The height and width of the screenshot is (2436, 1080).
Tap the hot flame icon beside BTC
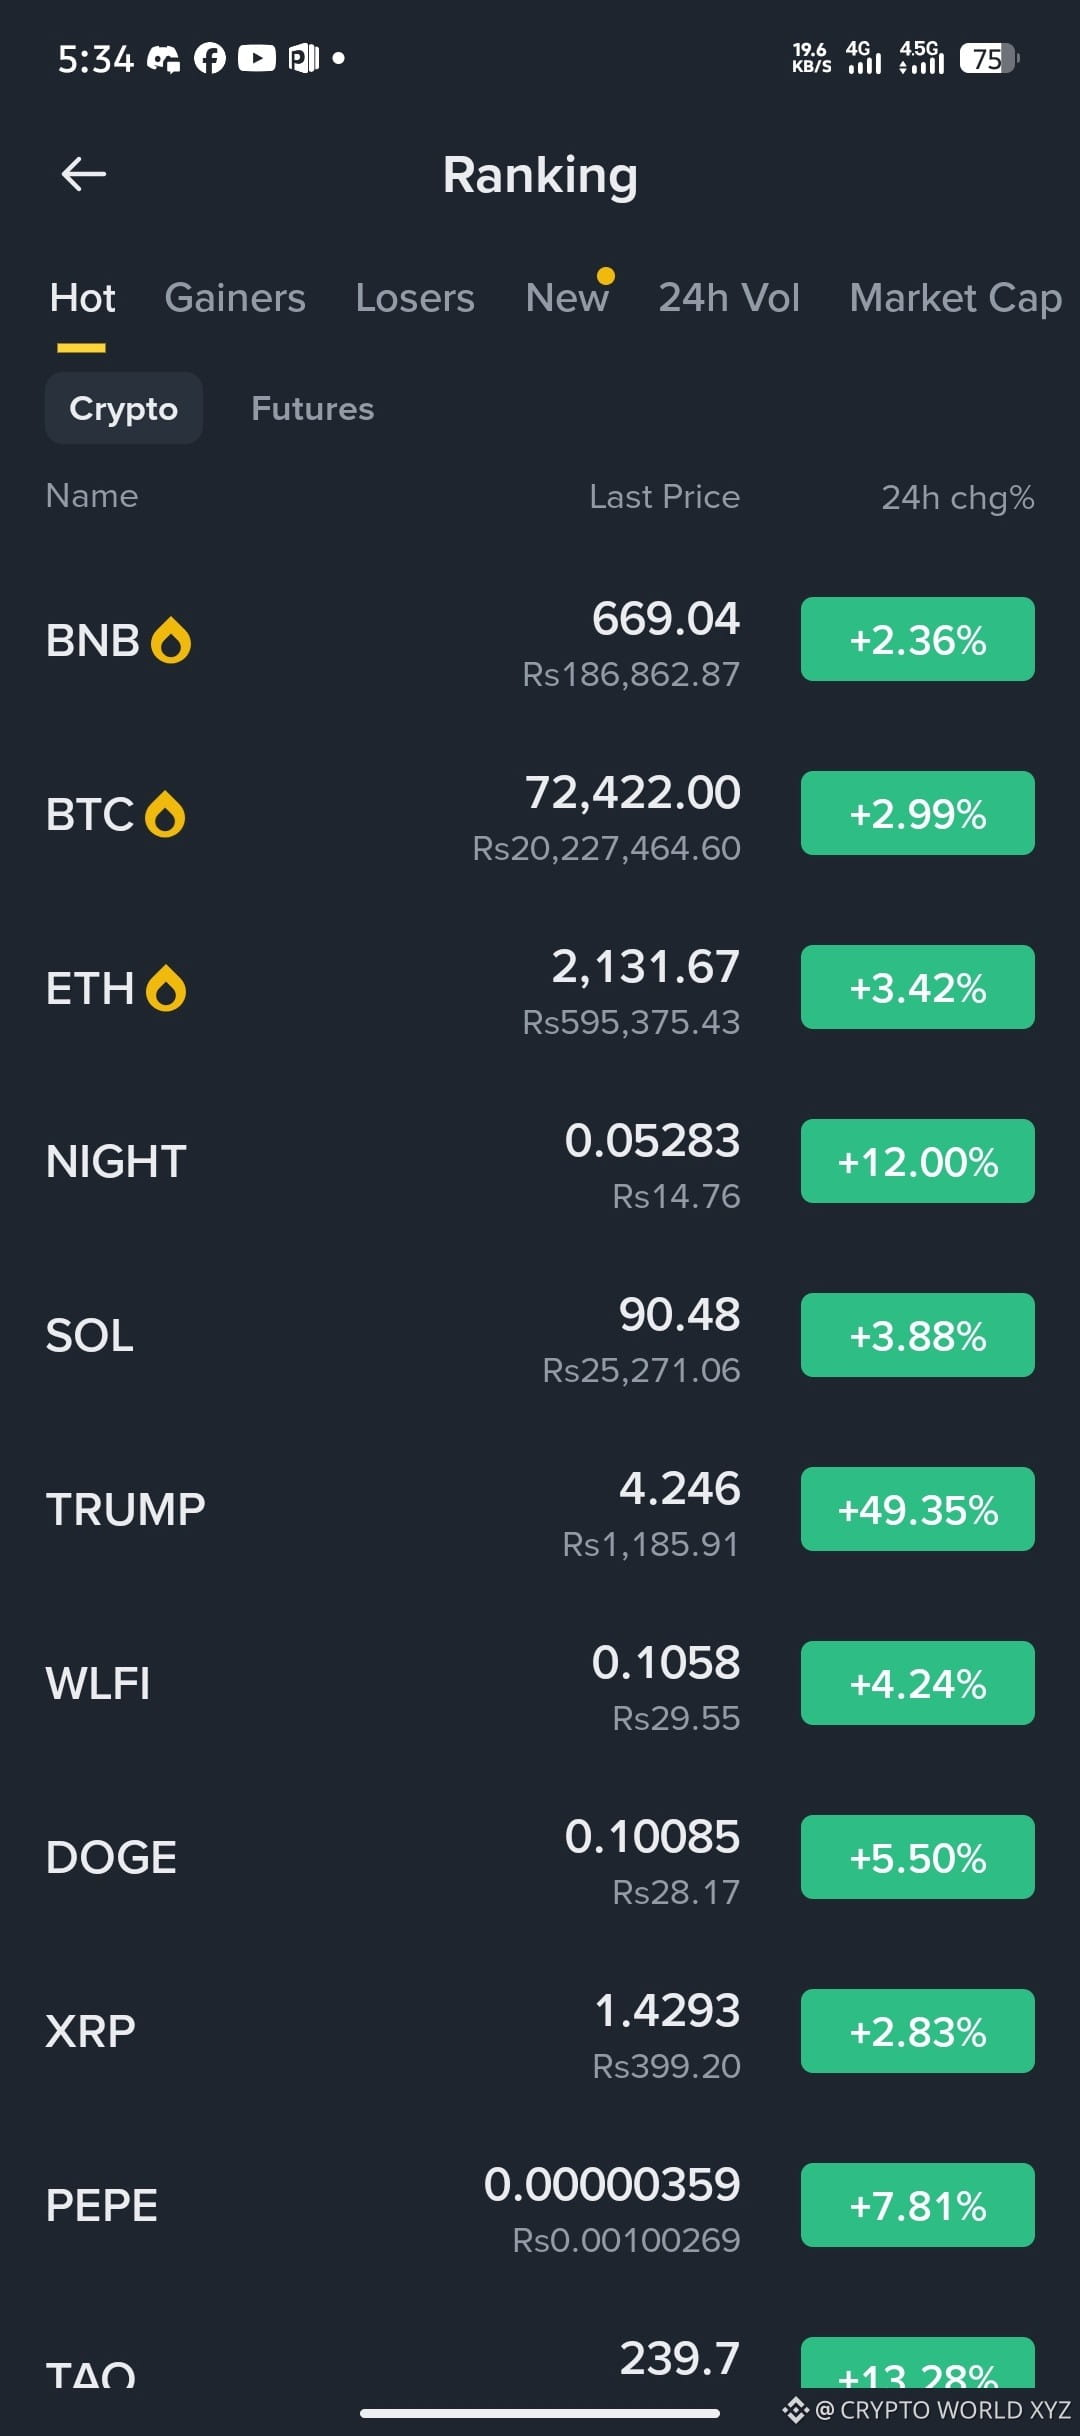(x=165, y=814)
